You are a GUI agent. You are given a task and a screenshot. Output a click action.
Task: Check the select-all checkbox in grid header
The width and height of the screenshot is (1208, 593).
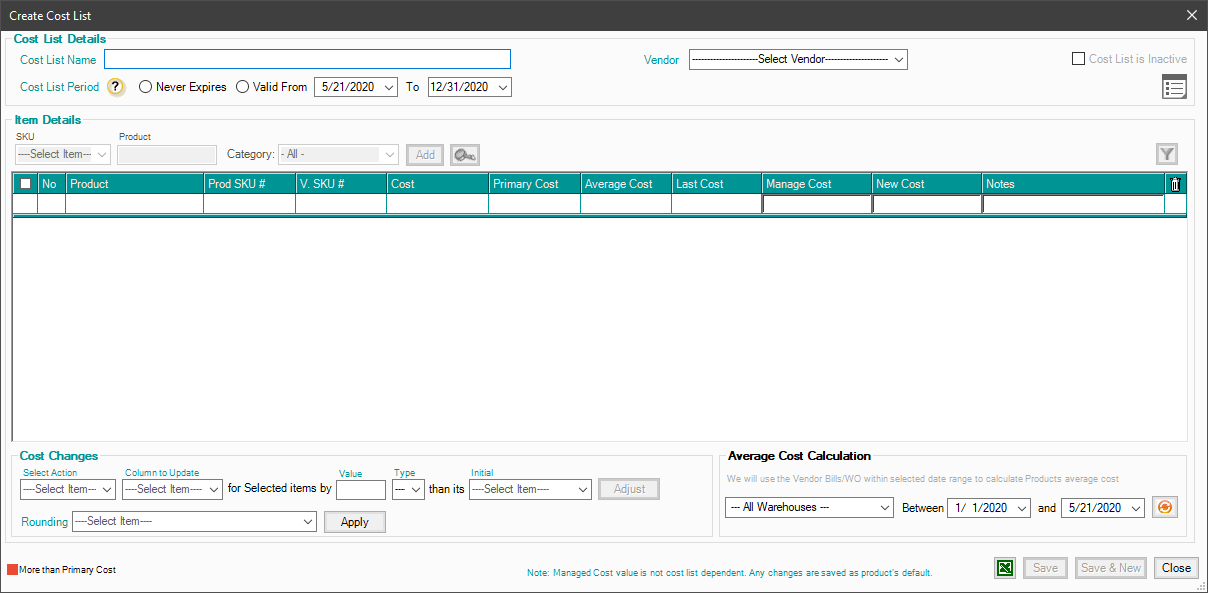pyautogui.click(x=26, y=184)
